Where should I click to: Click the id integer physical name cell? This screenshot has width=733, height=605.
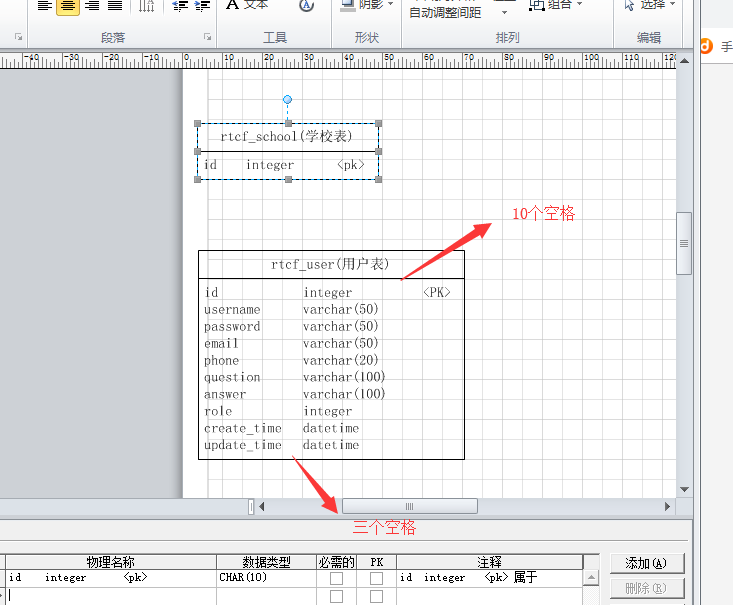point(111,578)
